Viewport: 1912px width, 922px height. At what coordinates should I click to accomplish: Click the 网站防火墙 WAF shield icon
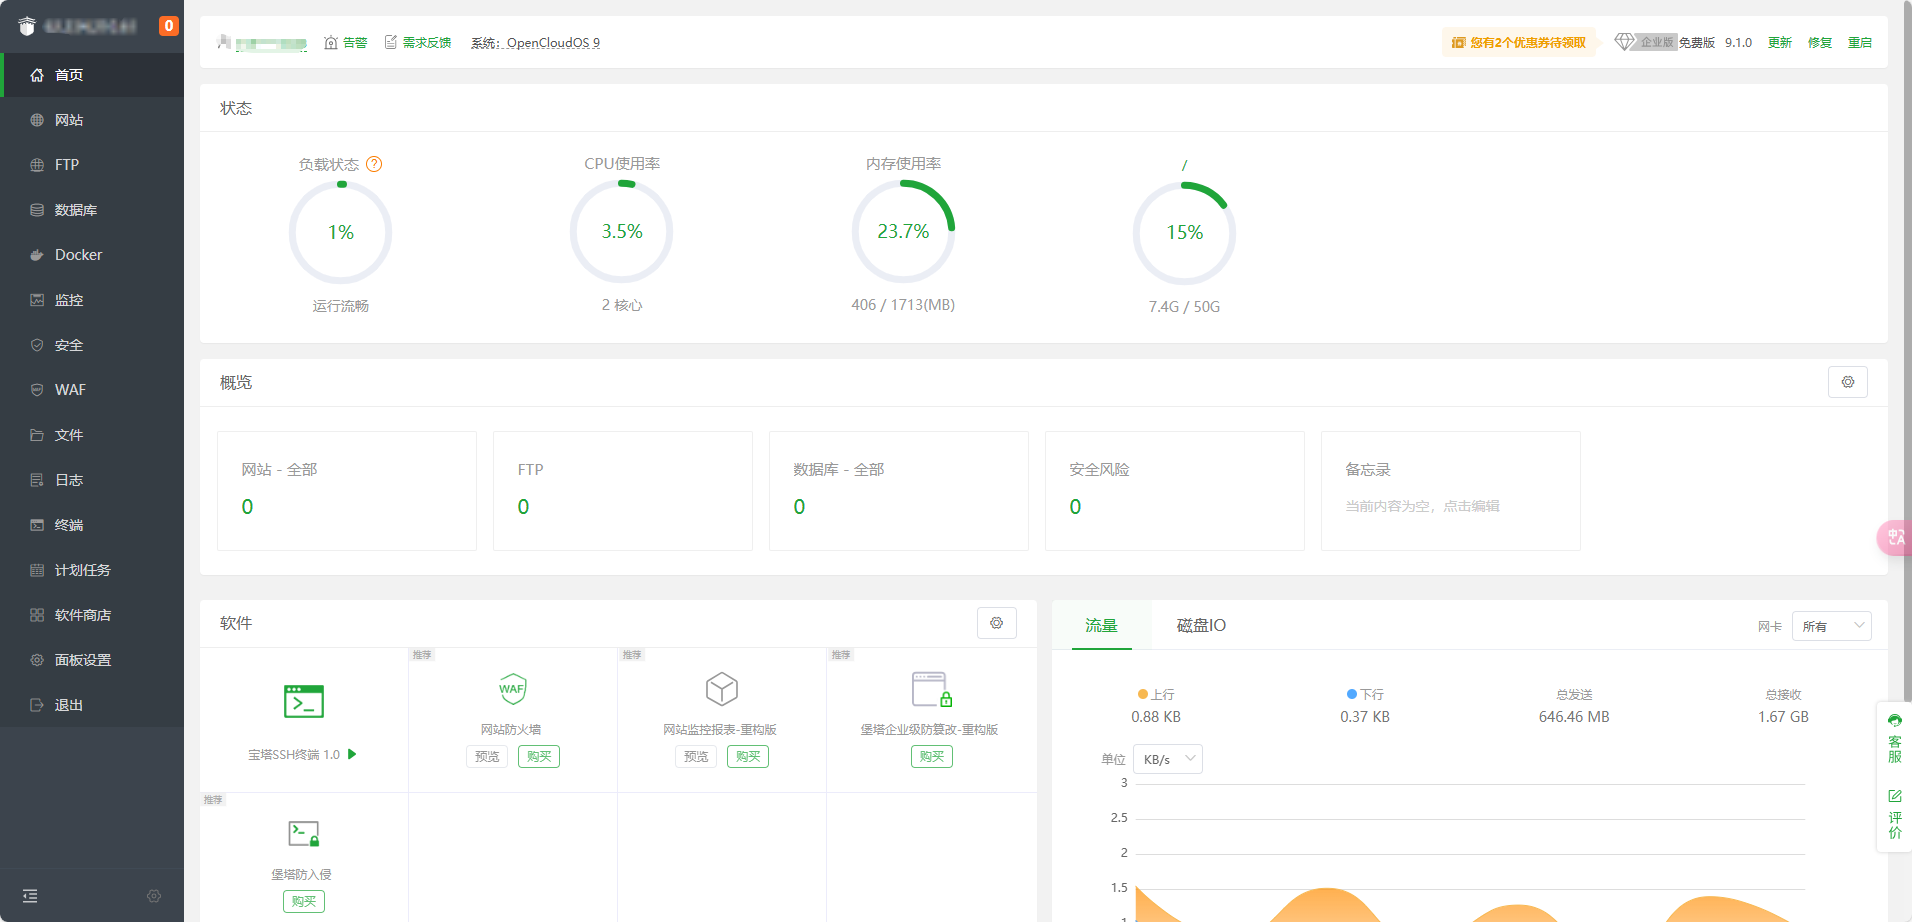click(513, 689)
